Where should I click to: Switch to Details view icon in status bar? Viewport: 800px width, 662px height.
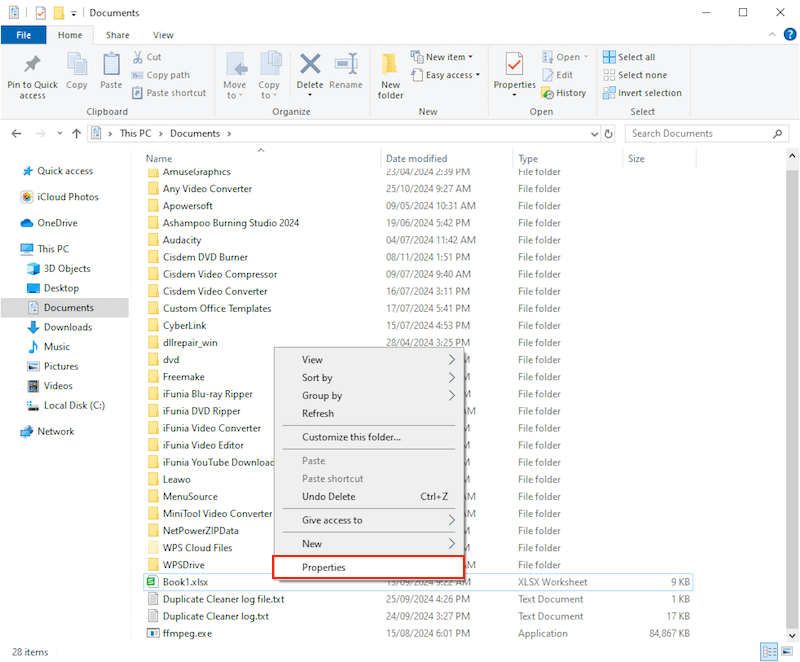769,651
